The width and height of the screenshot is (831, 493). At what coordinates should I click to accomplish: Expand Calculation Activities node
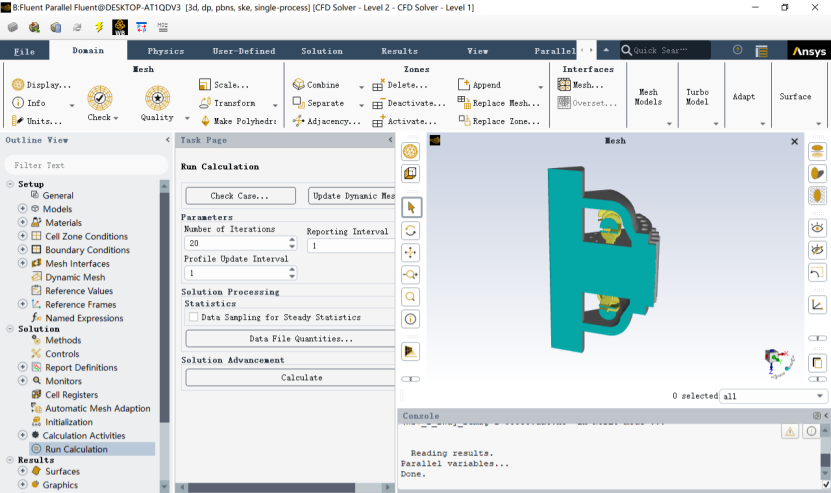pos(22,435)
